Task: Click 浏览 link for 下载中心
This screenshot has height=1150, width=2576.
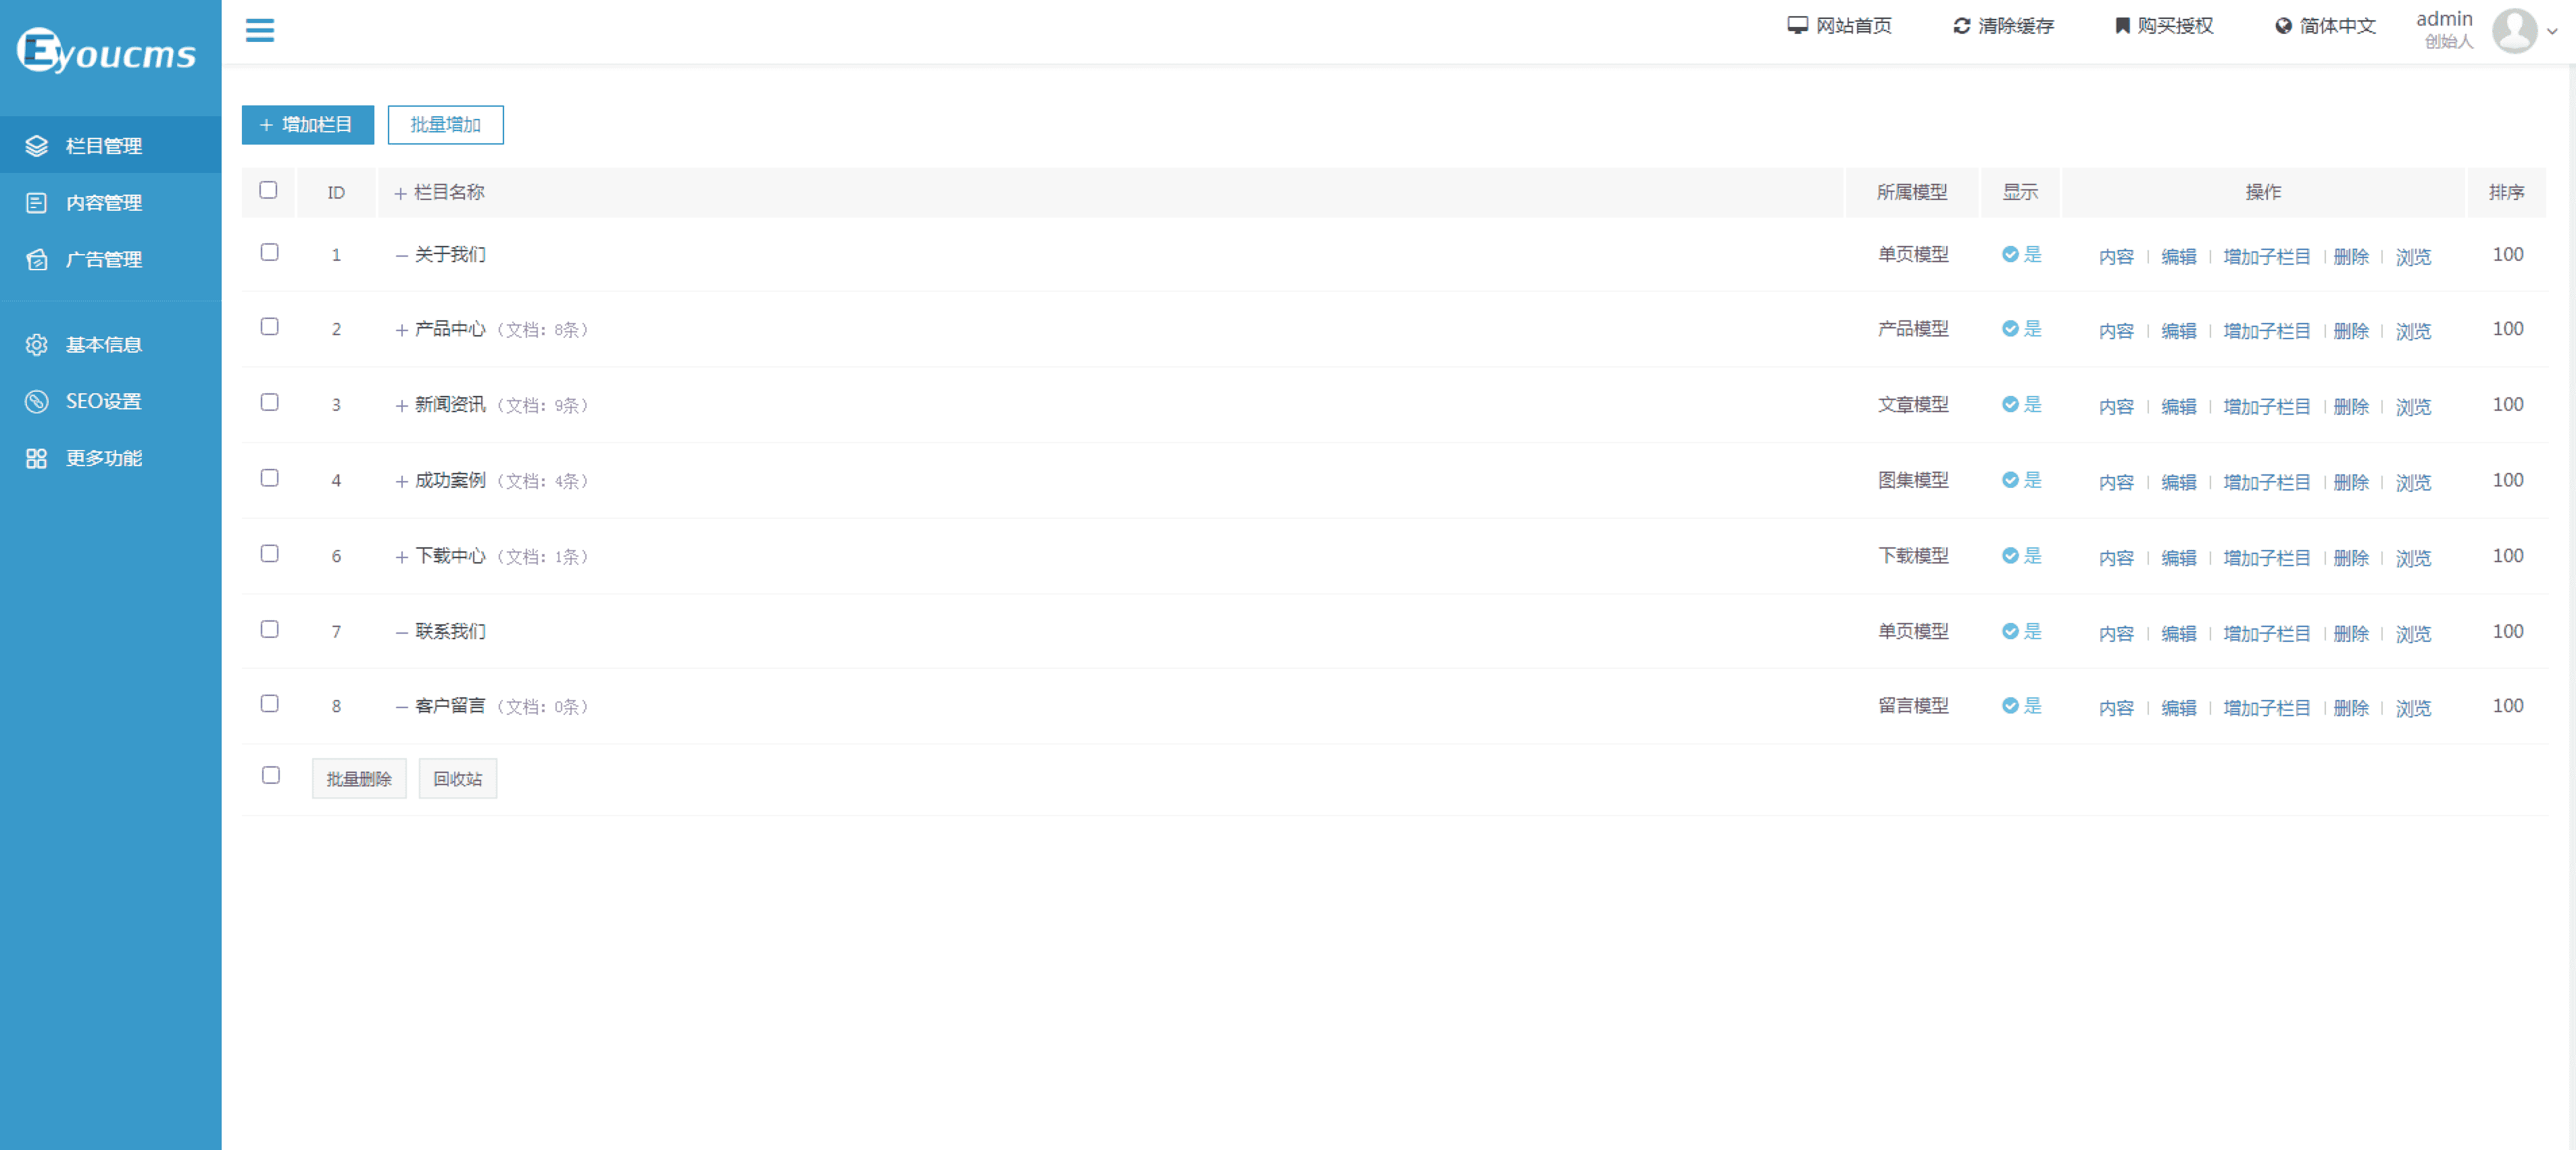Action: point(2413,558)
